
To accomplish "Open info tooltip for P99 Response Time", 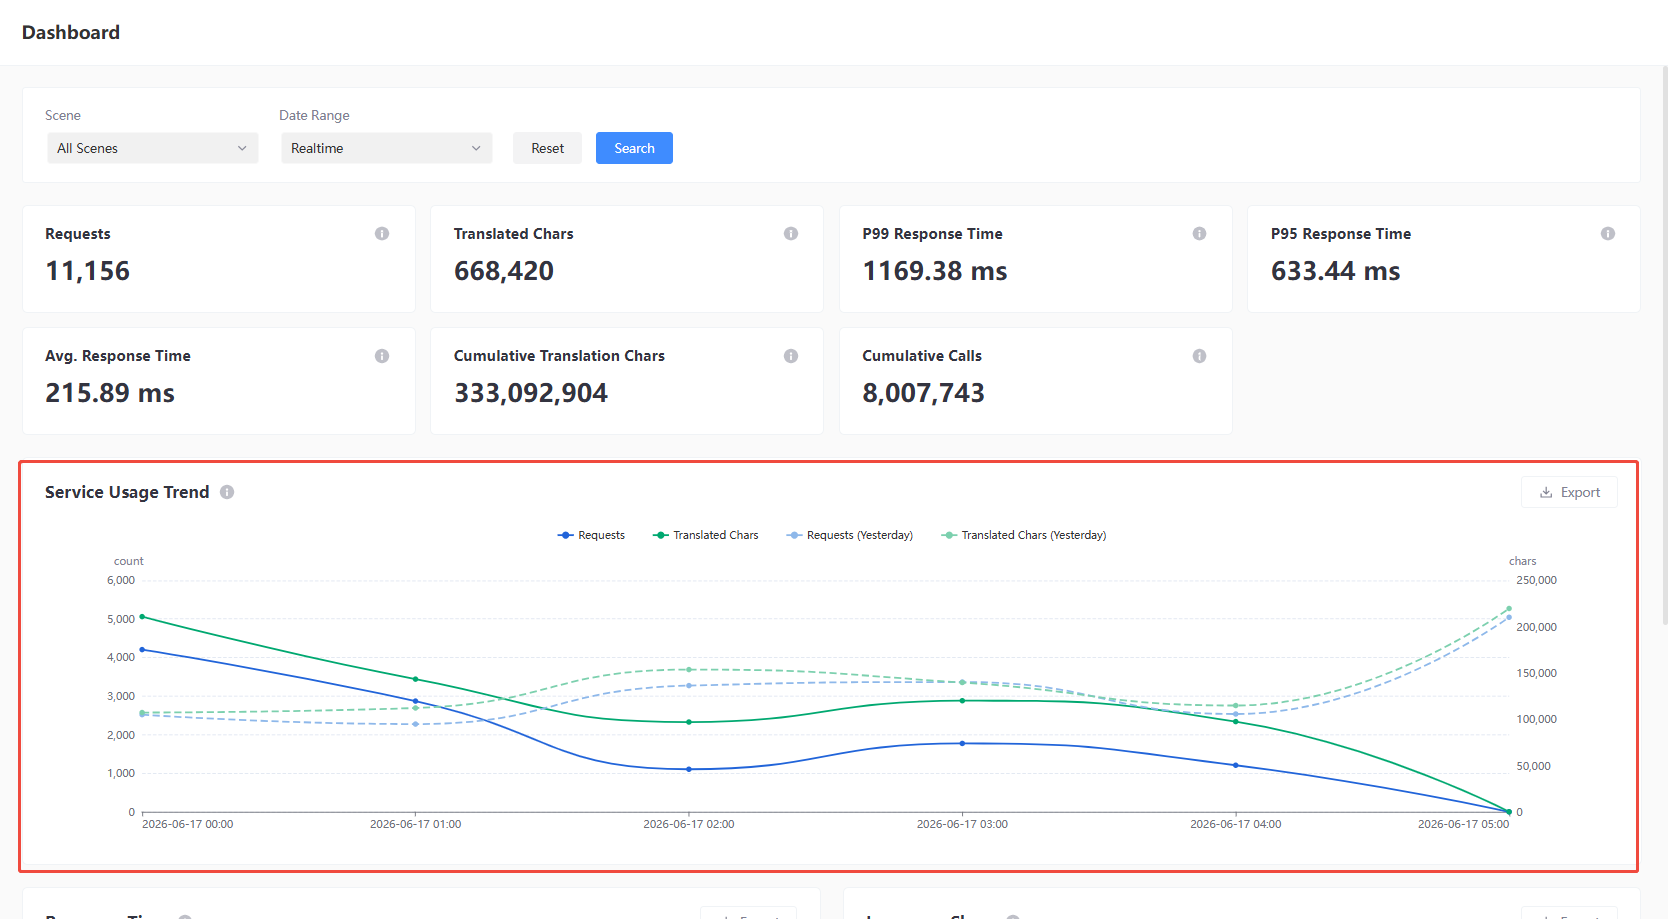I will 1199,234.
